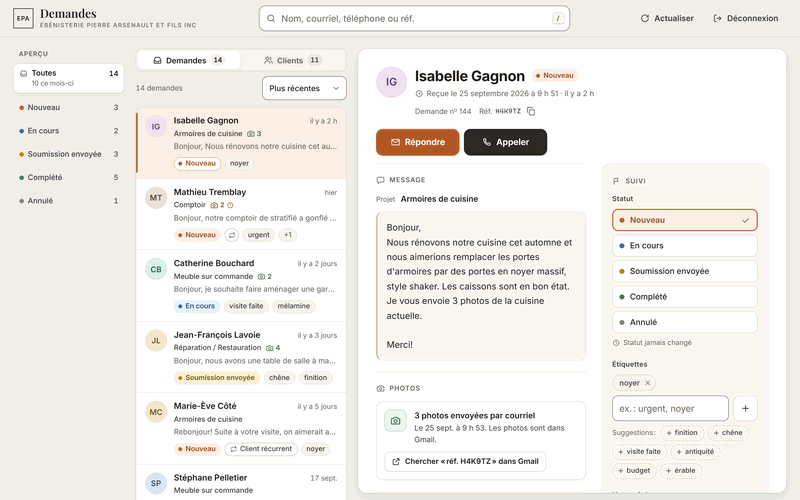Click the Répondre button
800x500 pixels.
[417, 142]
